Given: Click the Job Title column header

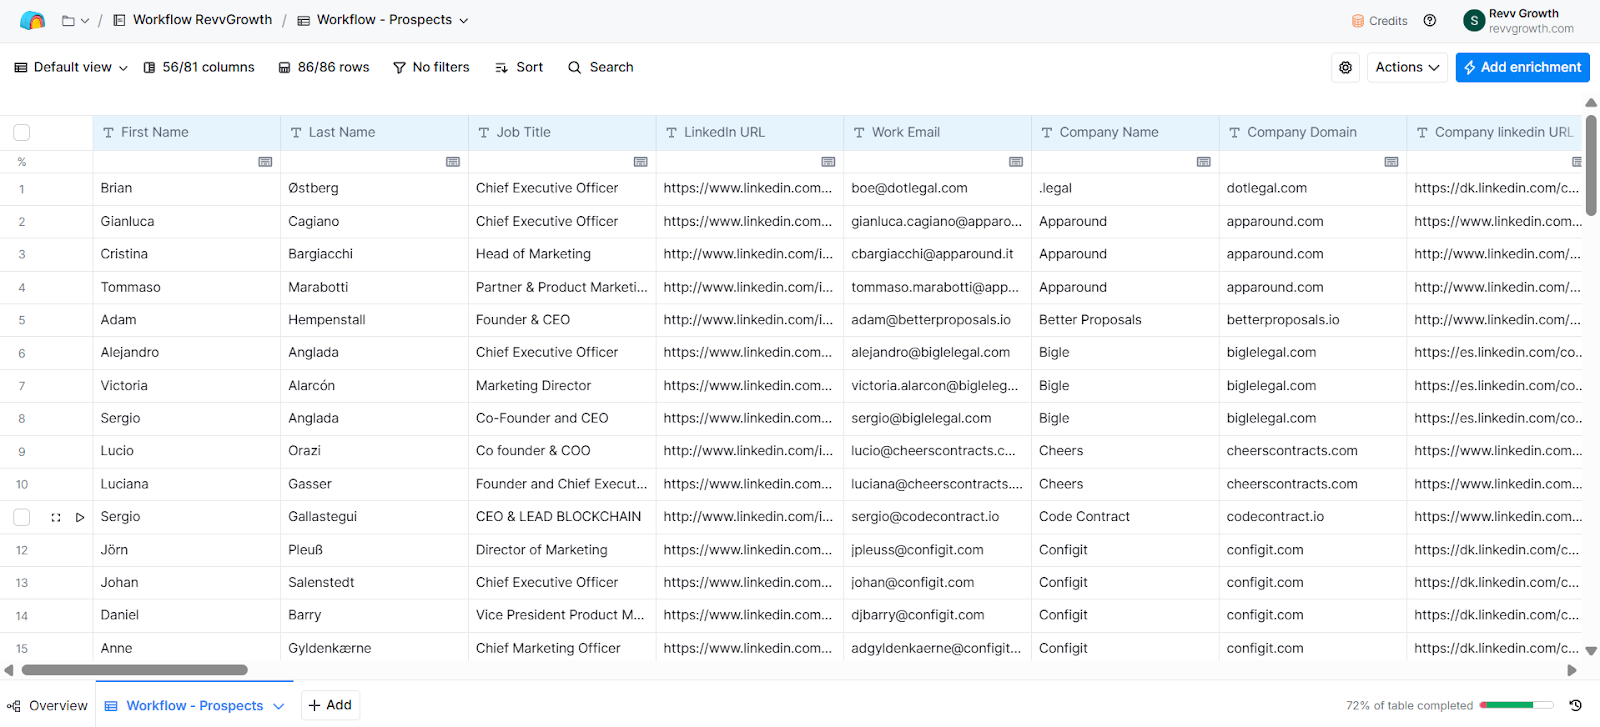Looking at the screenshot, I should (x=562, y=132).
